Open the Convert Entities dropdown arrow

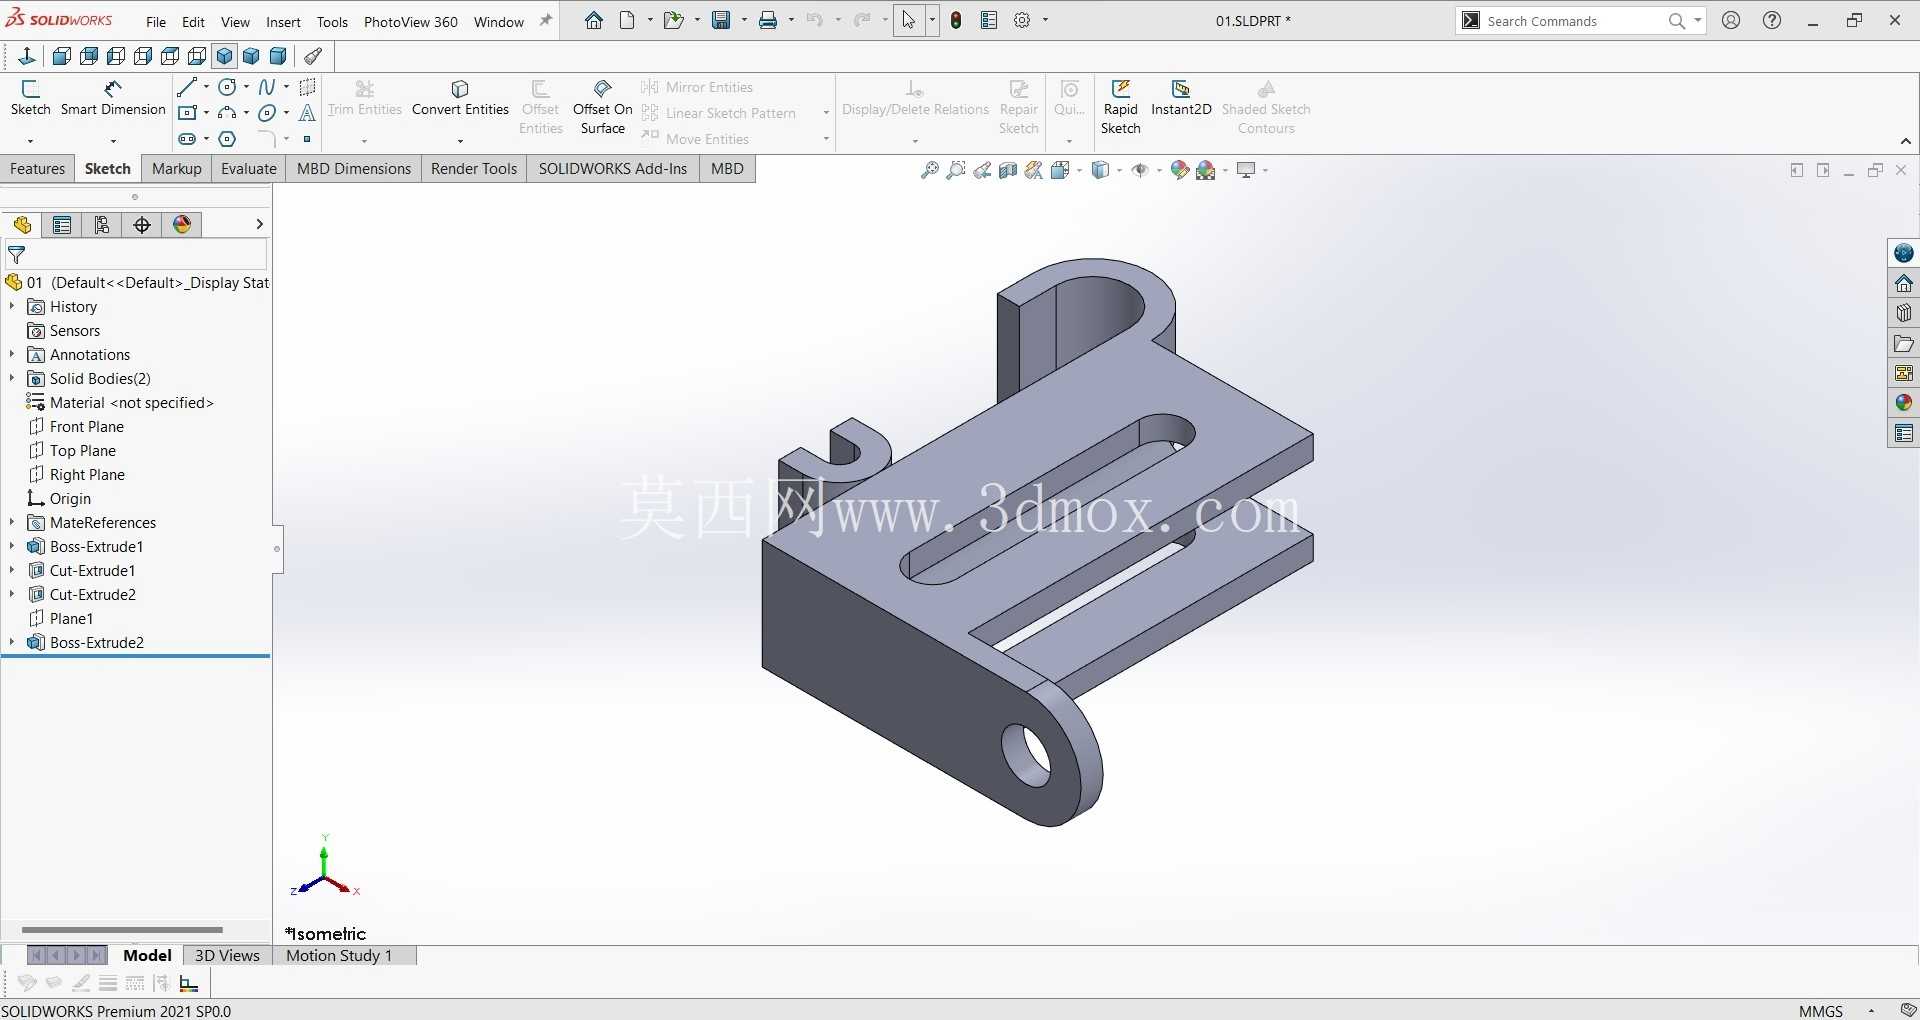point(460,141)
